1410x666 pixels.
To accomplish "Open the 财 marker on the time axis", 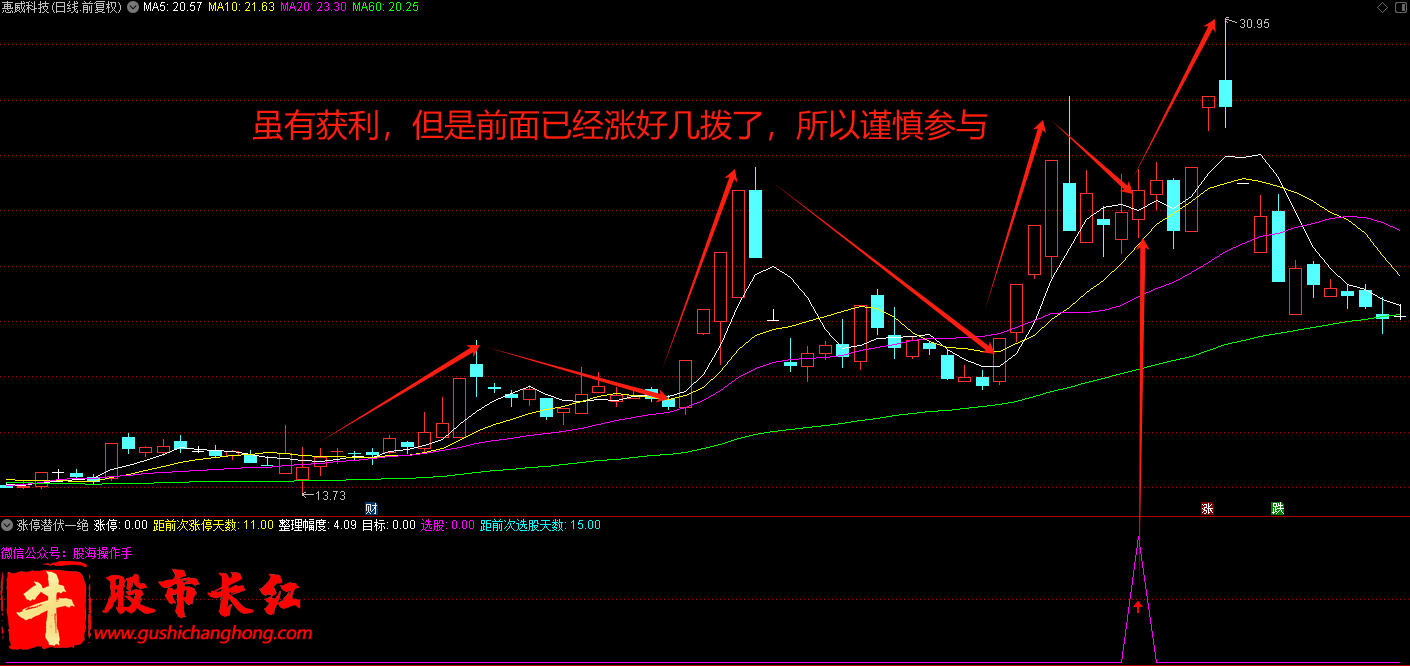I will pyautogui.click(x=371, y=509).
